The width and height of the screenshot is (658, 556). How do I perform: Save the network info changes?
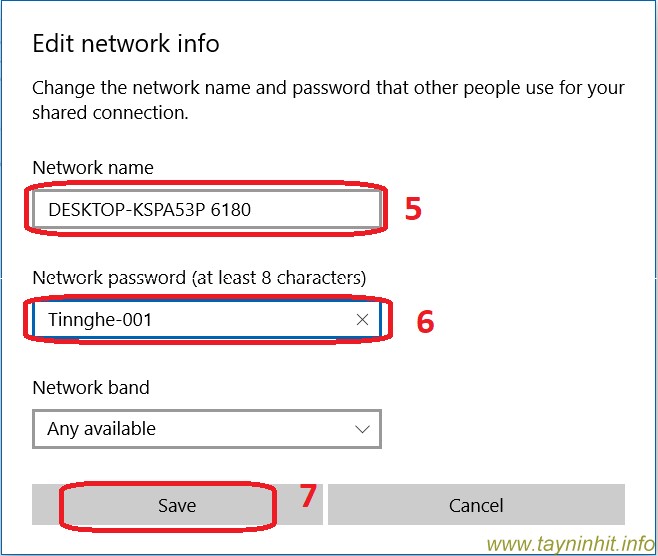[176, 505]
